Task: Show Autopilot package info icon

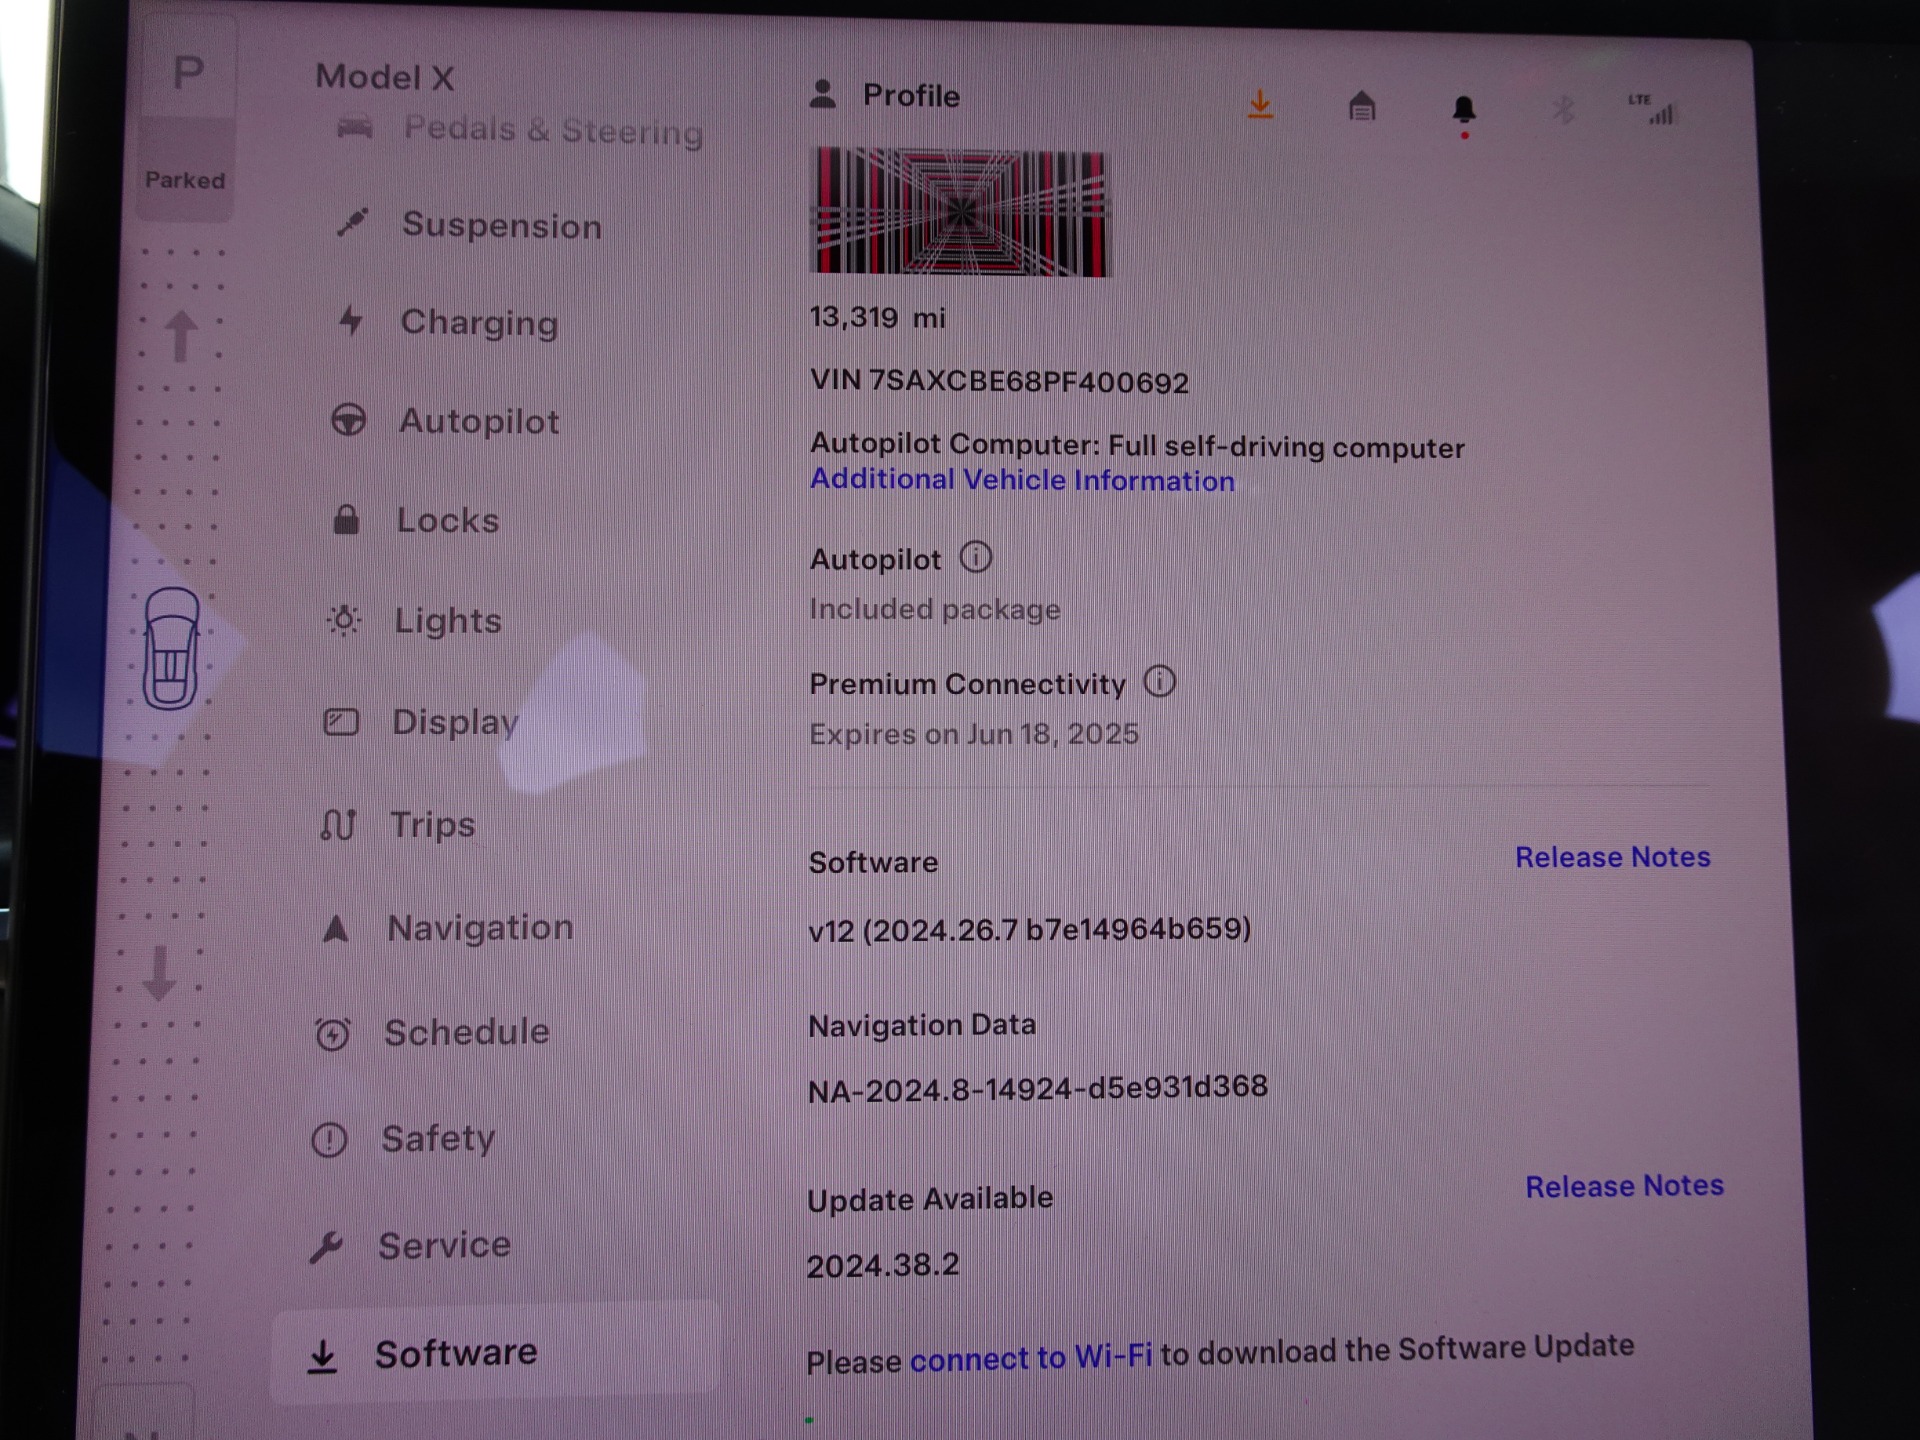Action: [x=976, y=557]
